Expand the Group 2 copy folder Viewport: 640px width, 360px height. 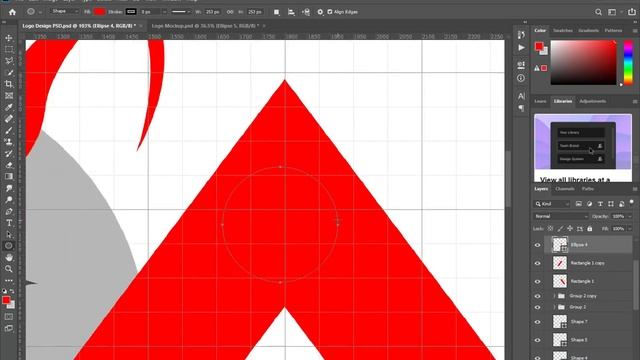tap(554, 296)
